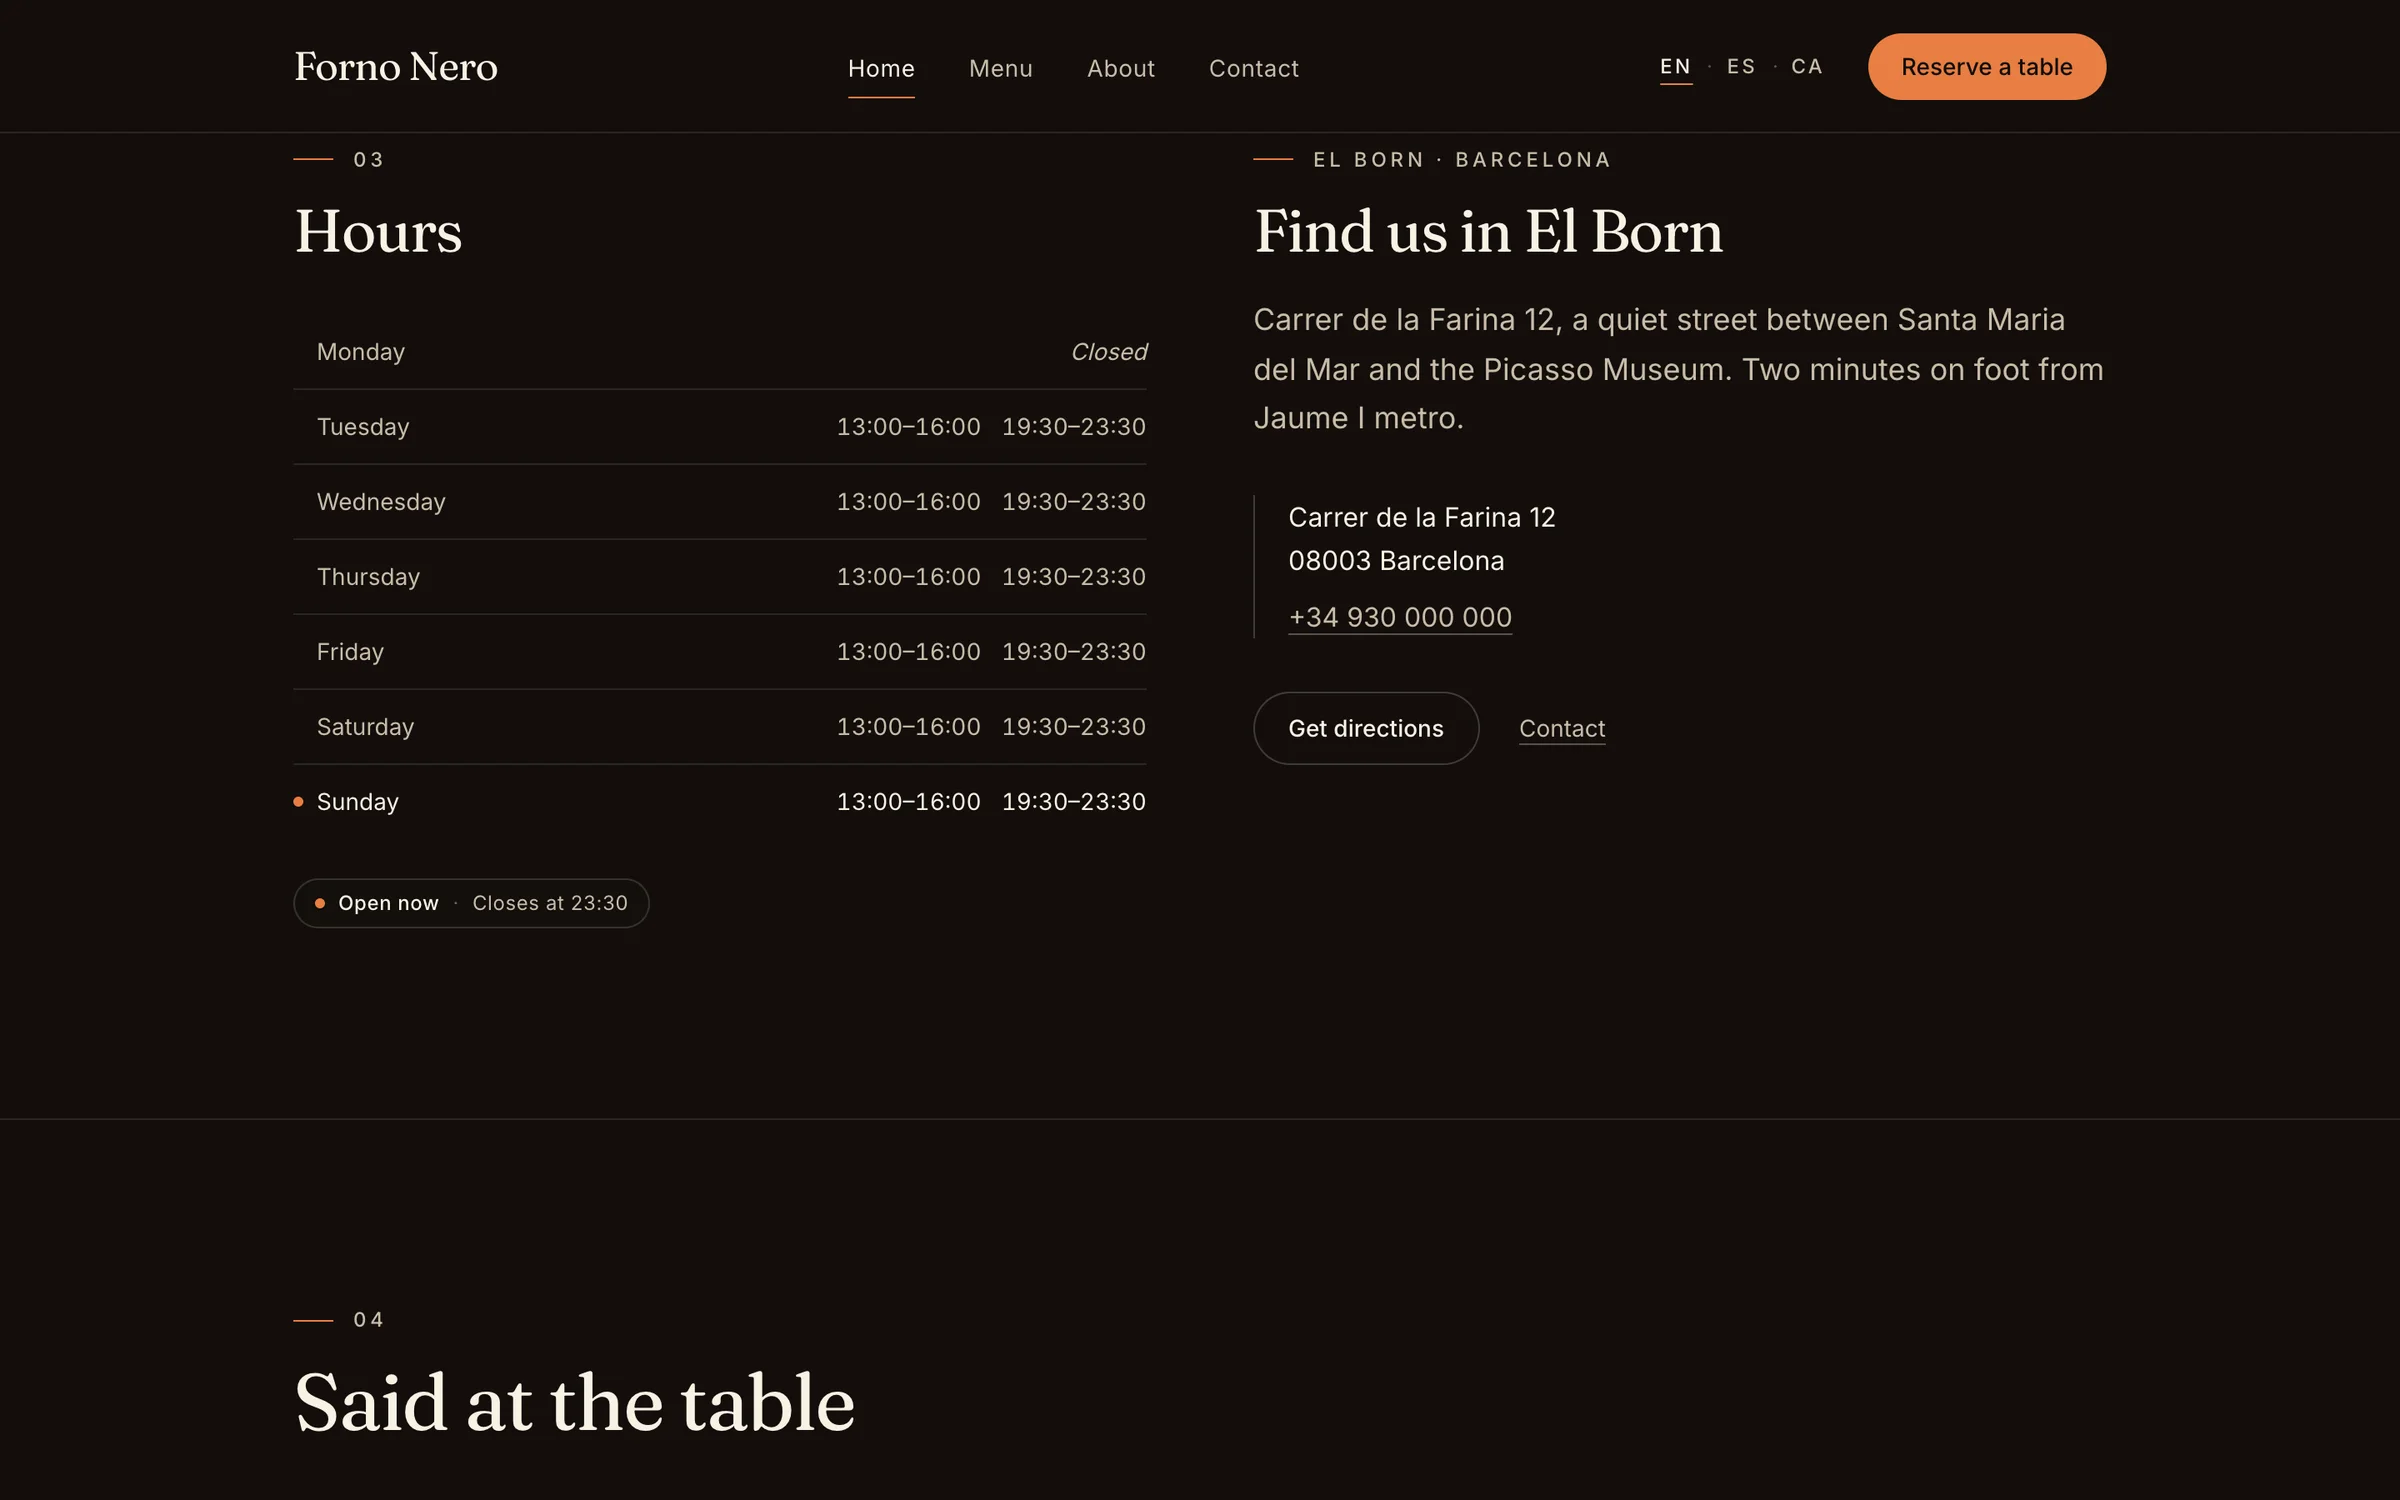Open the Home nav item

click(x=881, y=68)
